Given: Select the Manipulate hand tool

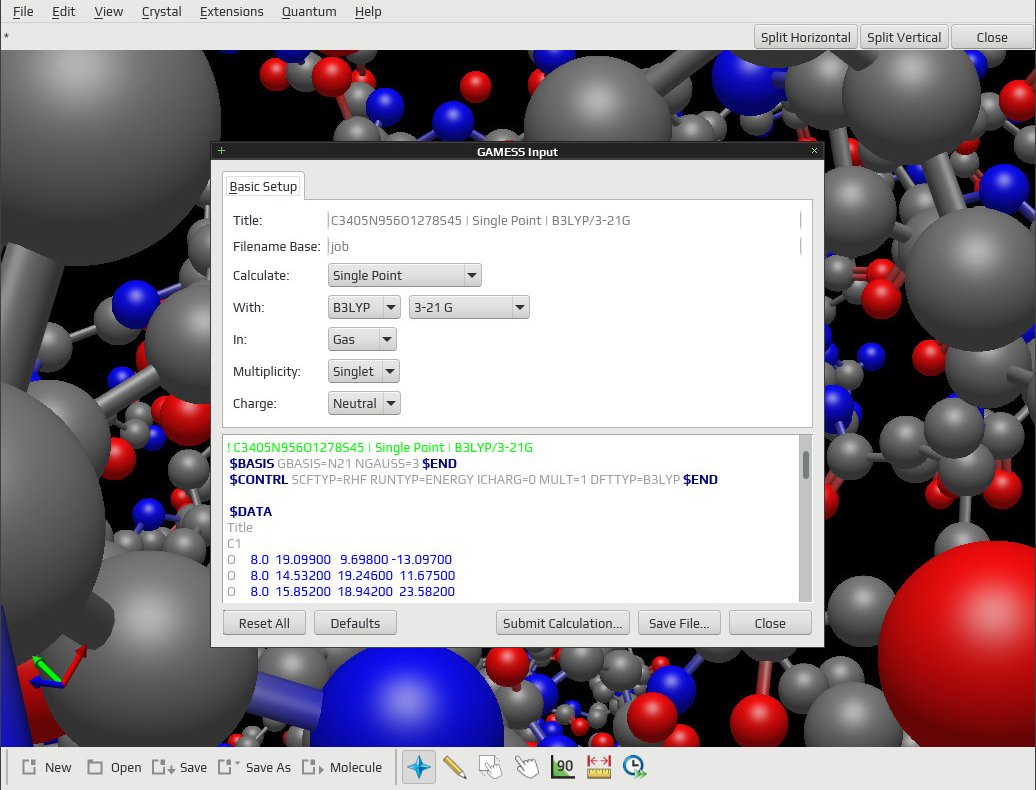Looking at the screenshot, I should (527, 767).
